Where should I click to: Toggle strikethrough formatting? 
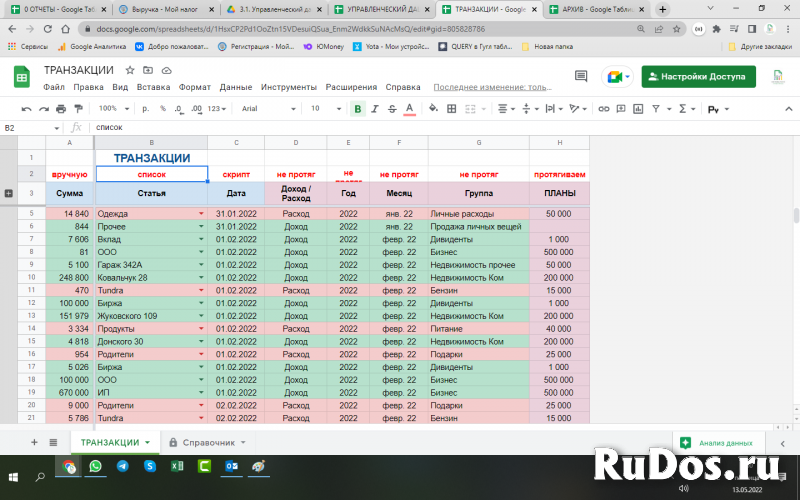tap(391, 108)
